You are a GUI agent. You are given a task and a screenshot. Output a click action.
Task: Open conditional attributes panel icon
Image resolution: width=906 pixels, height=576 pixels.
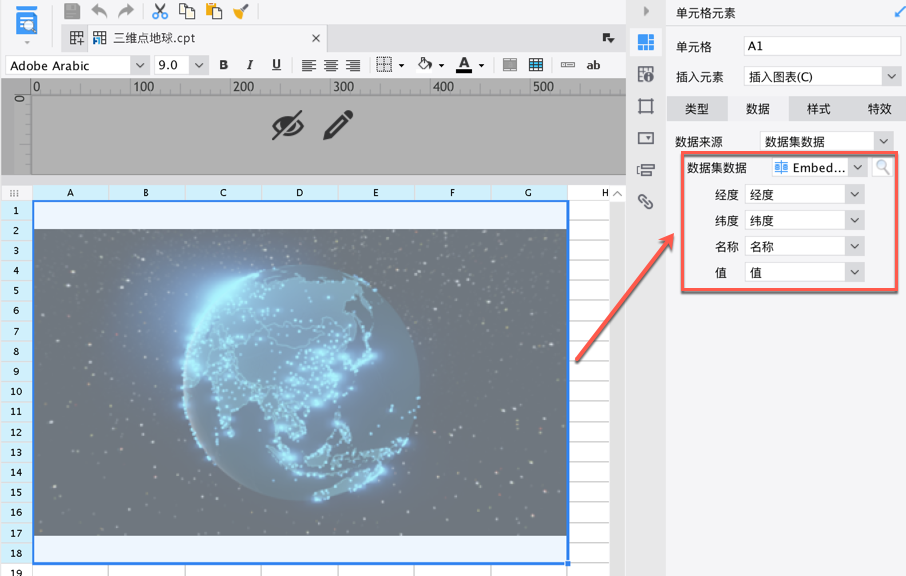point(645,170)
